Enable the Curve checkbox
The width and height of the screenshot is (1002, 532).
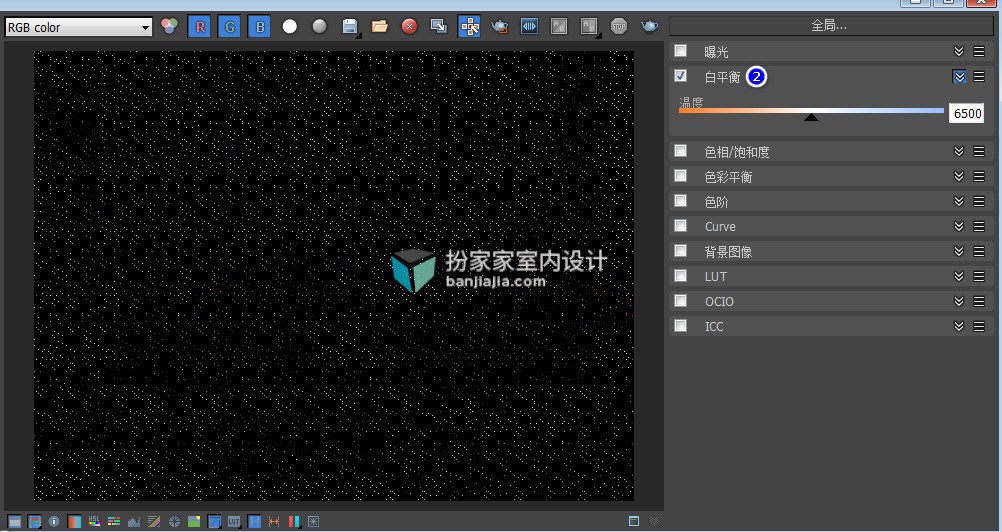[681, 225]
